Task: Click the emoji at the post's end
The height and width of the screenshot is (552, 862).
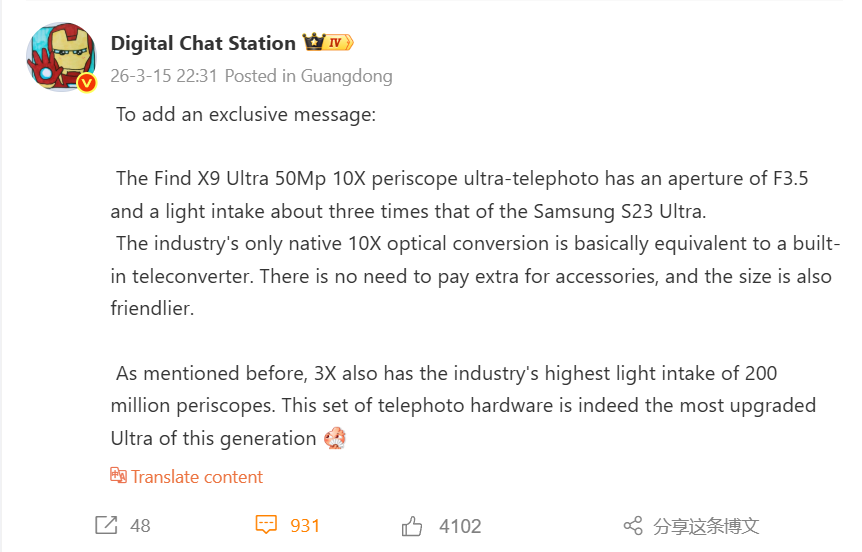Action: 335,438
